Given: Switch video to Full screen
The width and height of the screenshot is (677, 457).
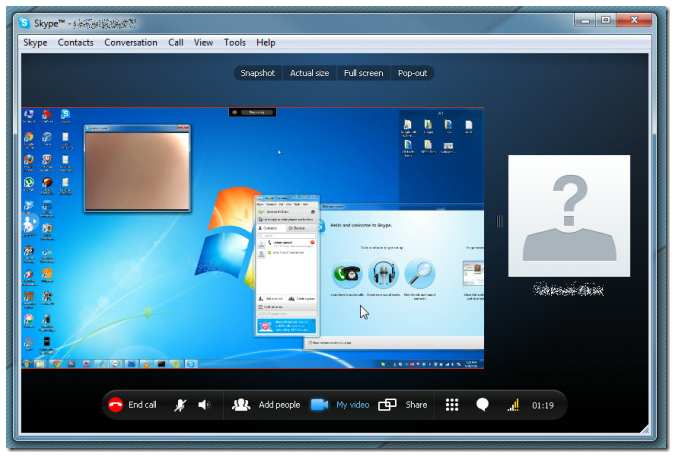Looking at the screenshot, I should point(363,73).
